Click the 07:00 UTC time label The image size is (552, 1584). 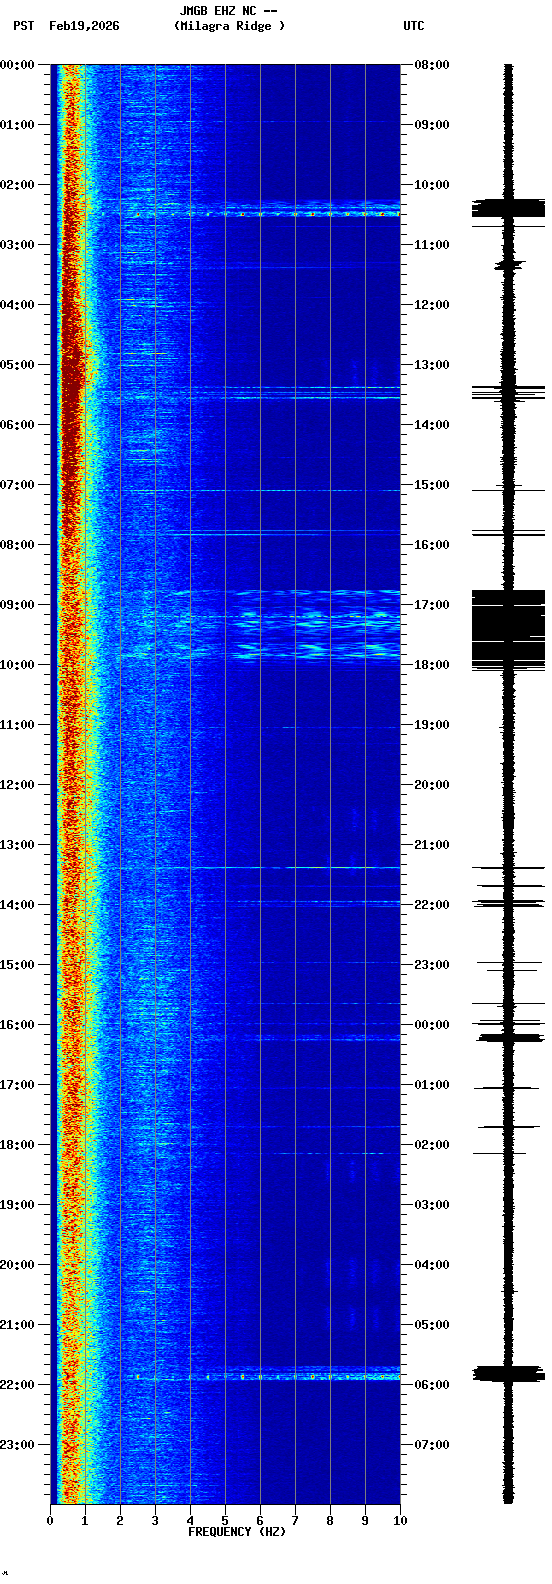431,1445
